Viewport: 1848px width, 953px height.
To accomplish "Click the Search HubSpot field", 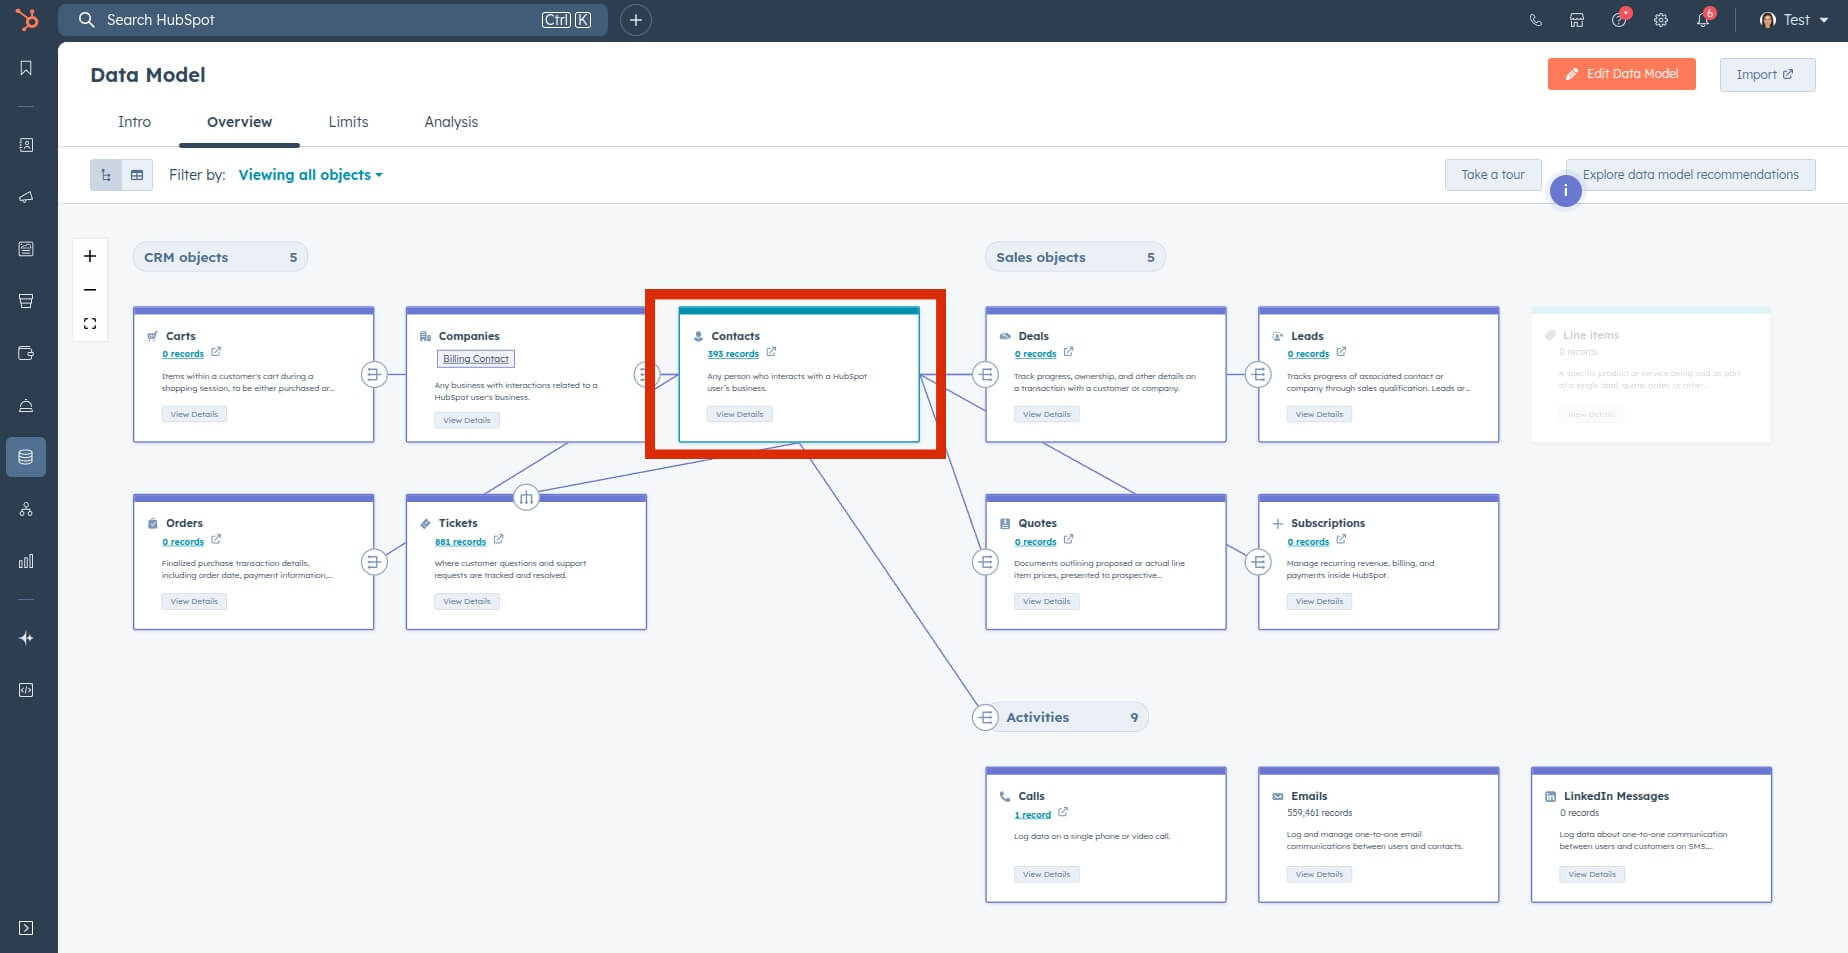I will (320, 20).
